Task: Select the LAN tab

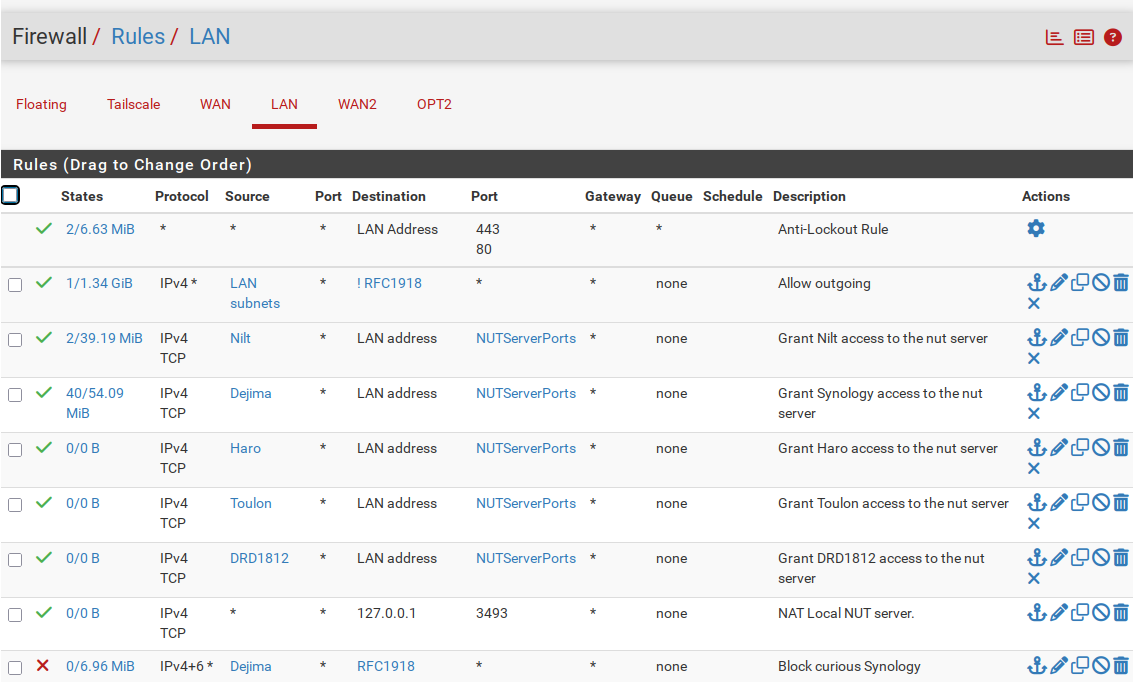Action: click(x=284, y=104)
